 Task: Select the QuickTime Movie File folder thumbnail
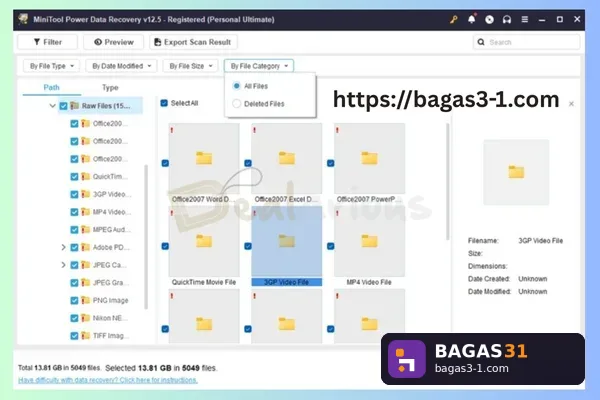(x=204, y=241)
